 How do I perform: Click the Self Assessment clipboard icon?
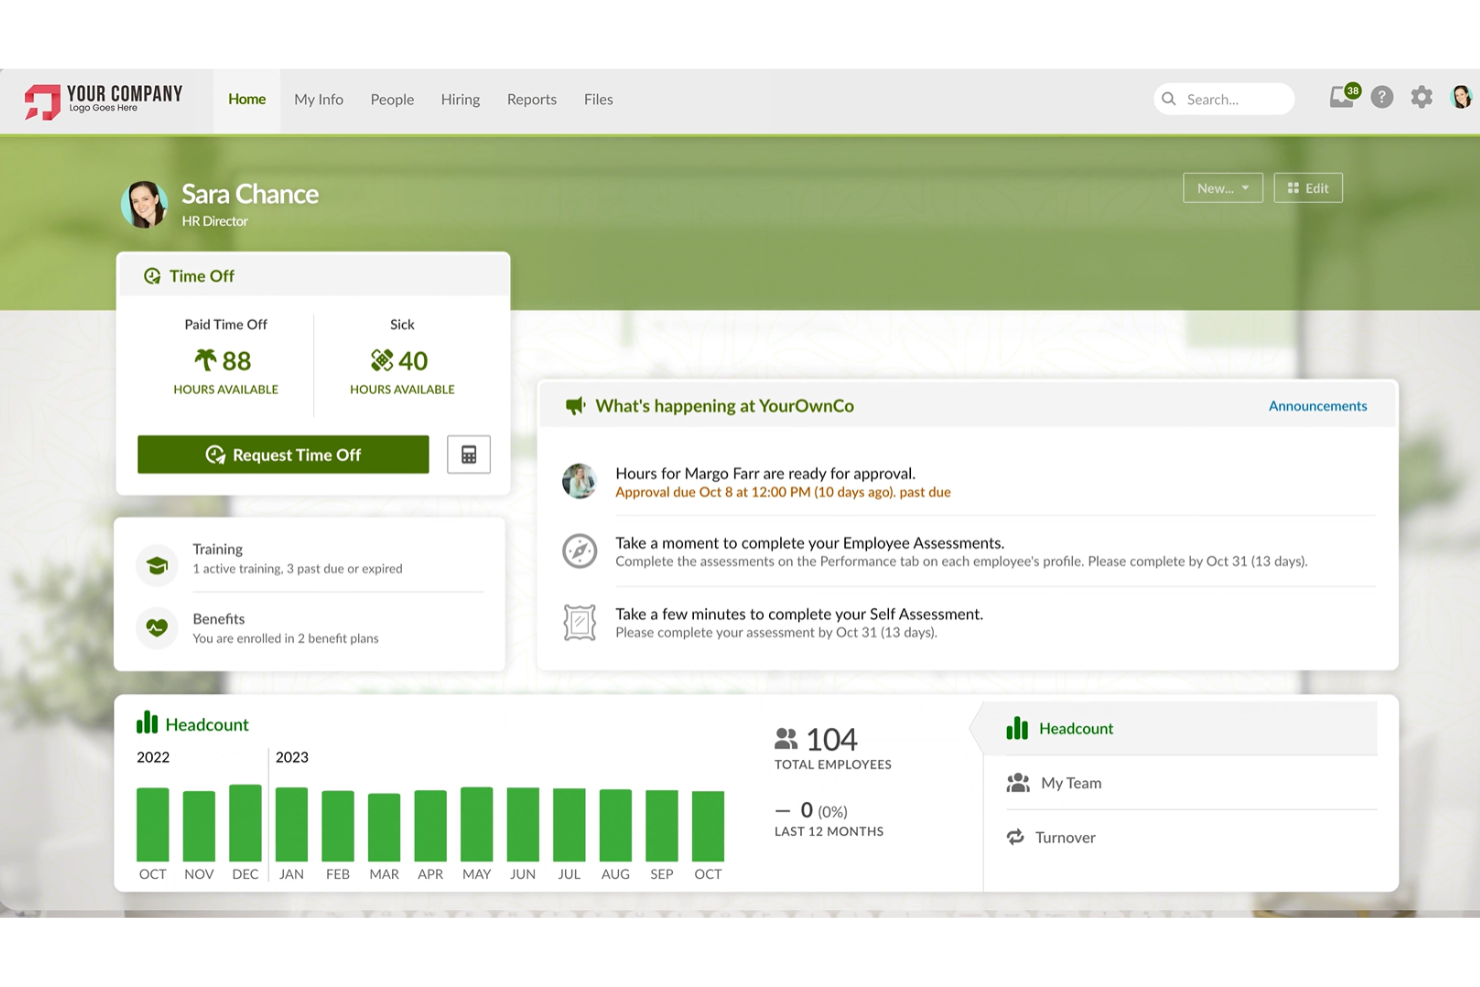click(x=579, y=622)
